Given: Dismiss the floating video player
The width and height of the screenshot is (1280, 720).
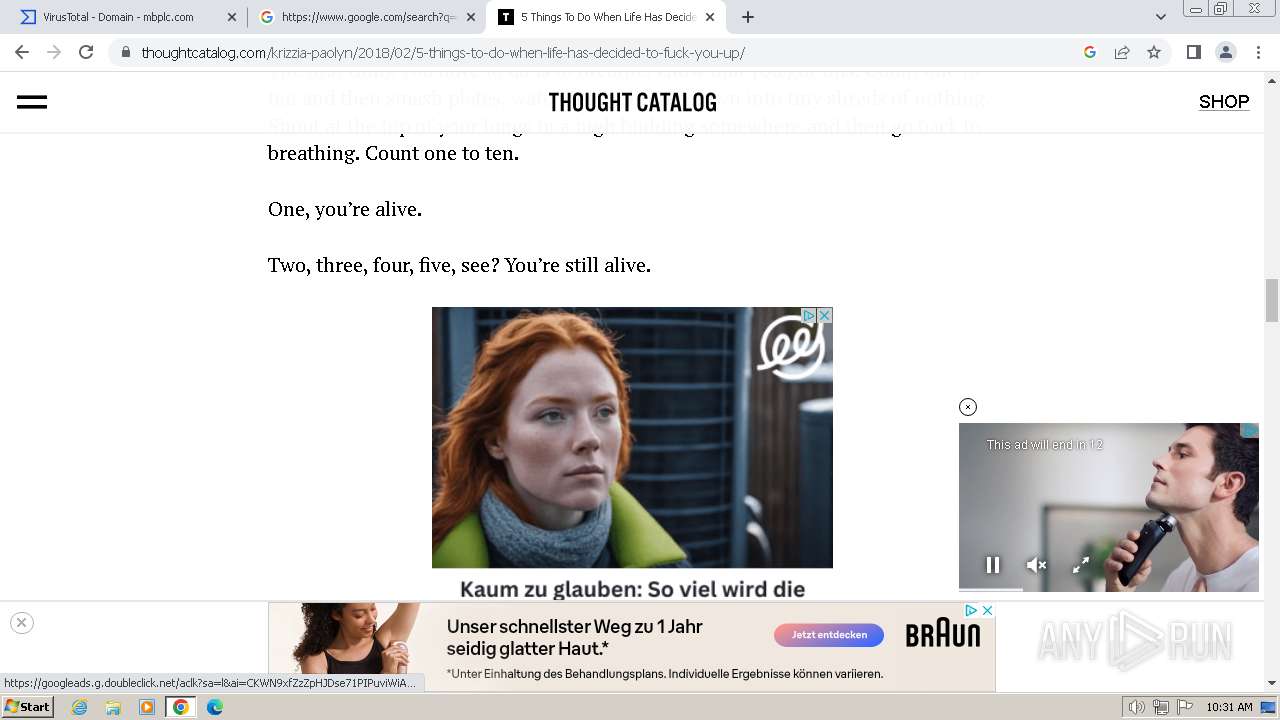Looking at the screenshot, I should (967, 407).
